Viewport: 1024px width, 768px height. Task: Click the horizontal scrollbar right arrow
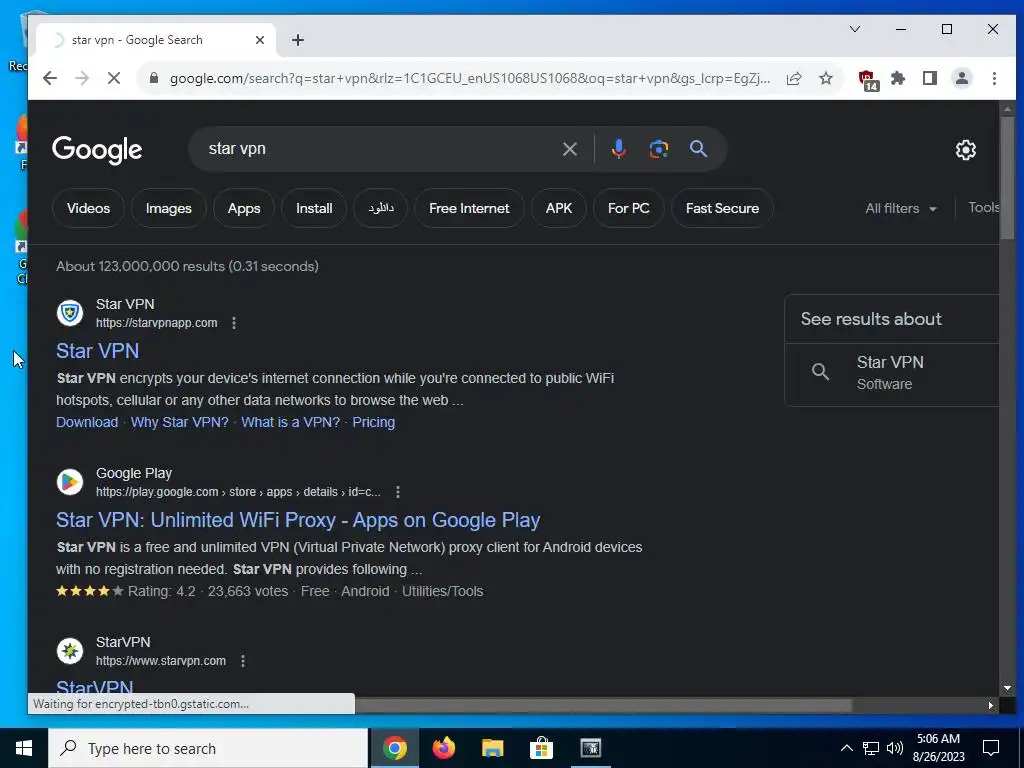click(x=991, y=705)
